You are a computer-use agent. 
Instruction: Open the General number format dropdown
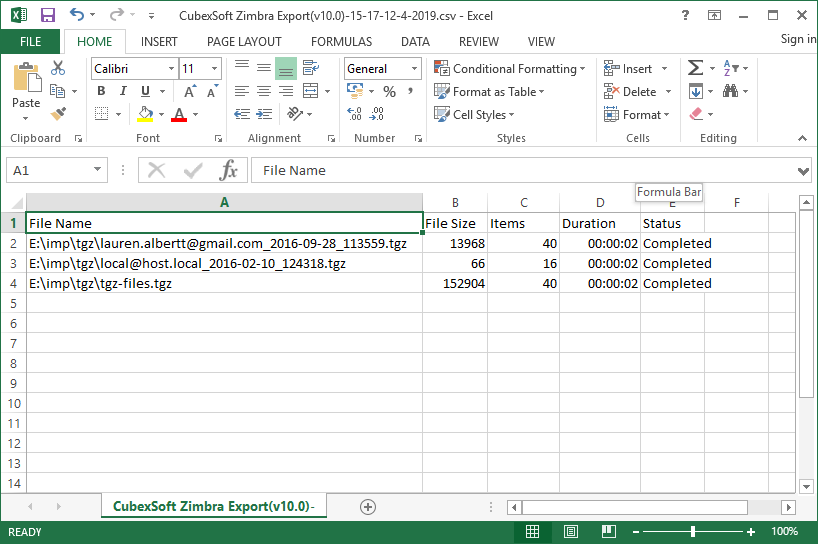click(x=414, y=69)
